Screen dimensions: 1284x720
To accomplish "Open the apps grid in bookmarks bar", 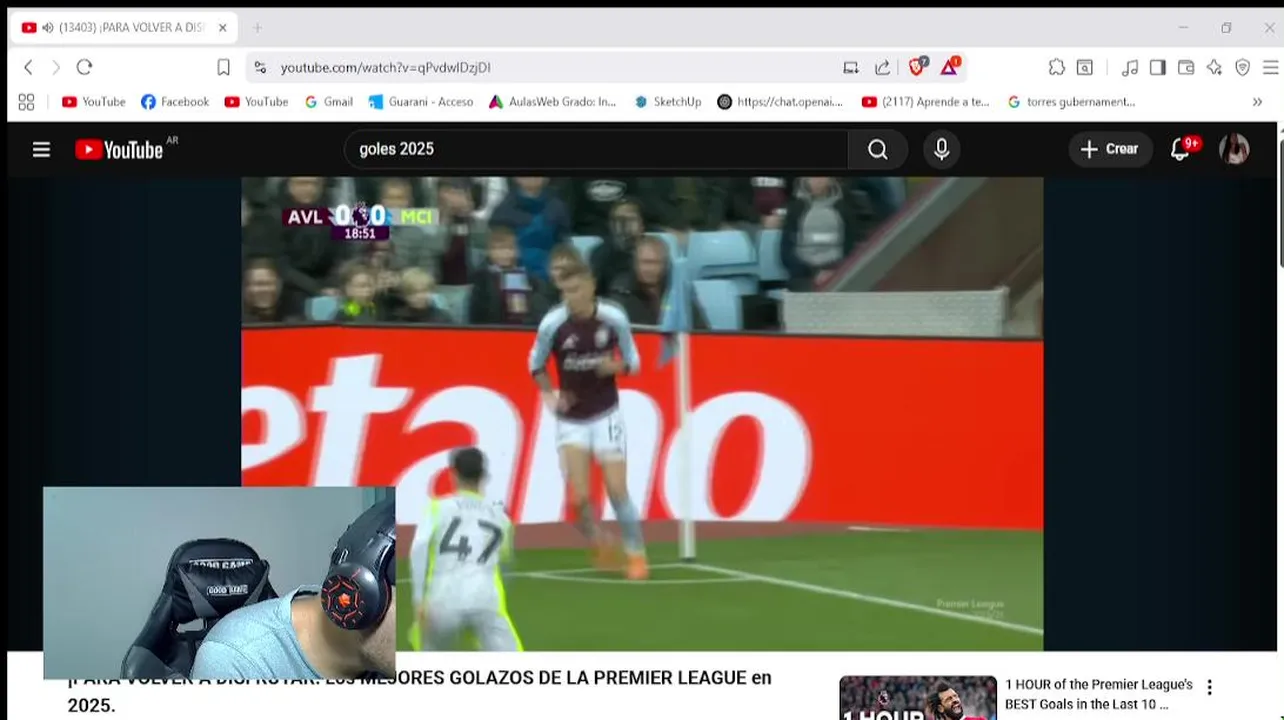I will pos(26,101).
